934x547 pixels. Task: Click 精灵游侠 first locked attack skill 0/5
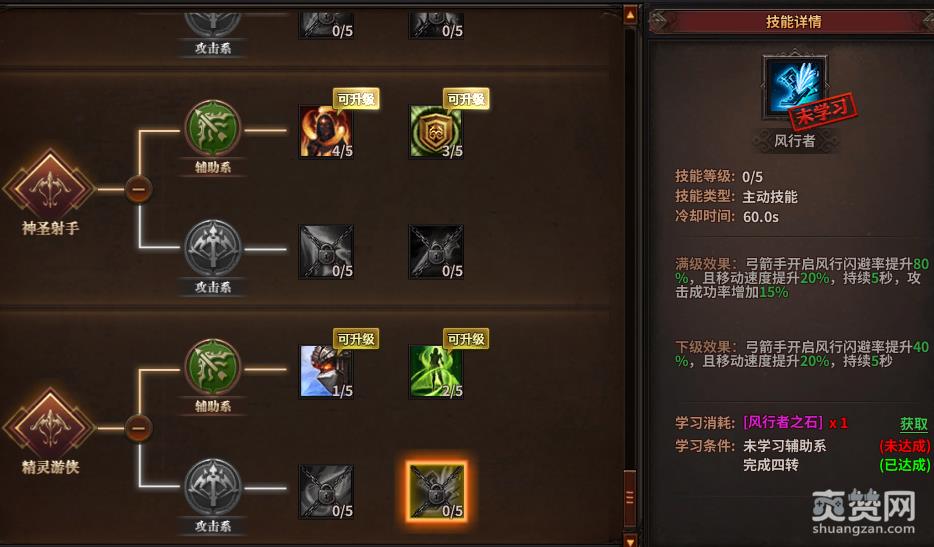point(326,492)
